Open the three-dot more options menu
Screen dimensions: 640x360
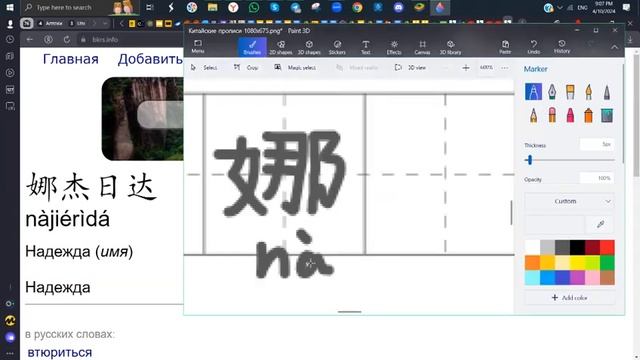505,68
